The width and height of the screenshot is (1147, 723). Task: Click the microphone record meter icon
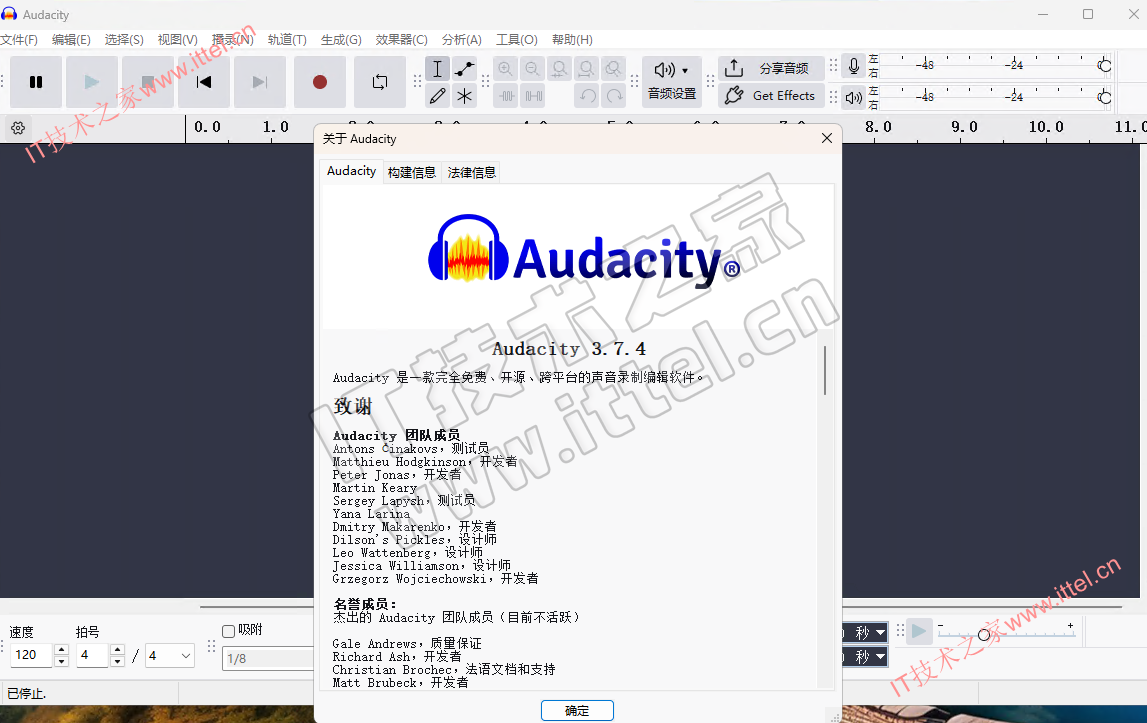tap(854, 67)
